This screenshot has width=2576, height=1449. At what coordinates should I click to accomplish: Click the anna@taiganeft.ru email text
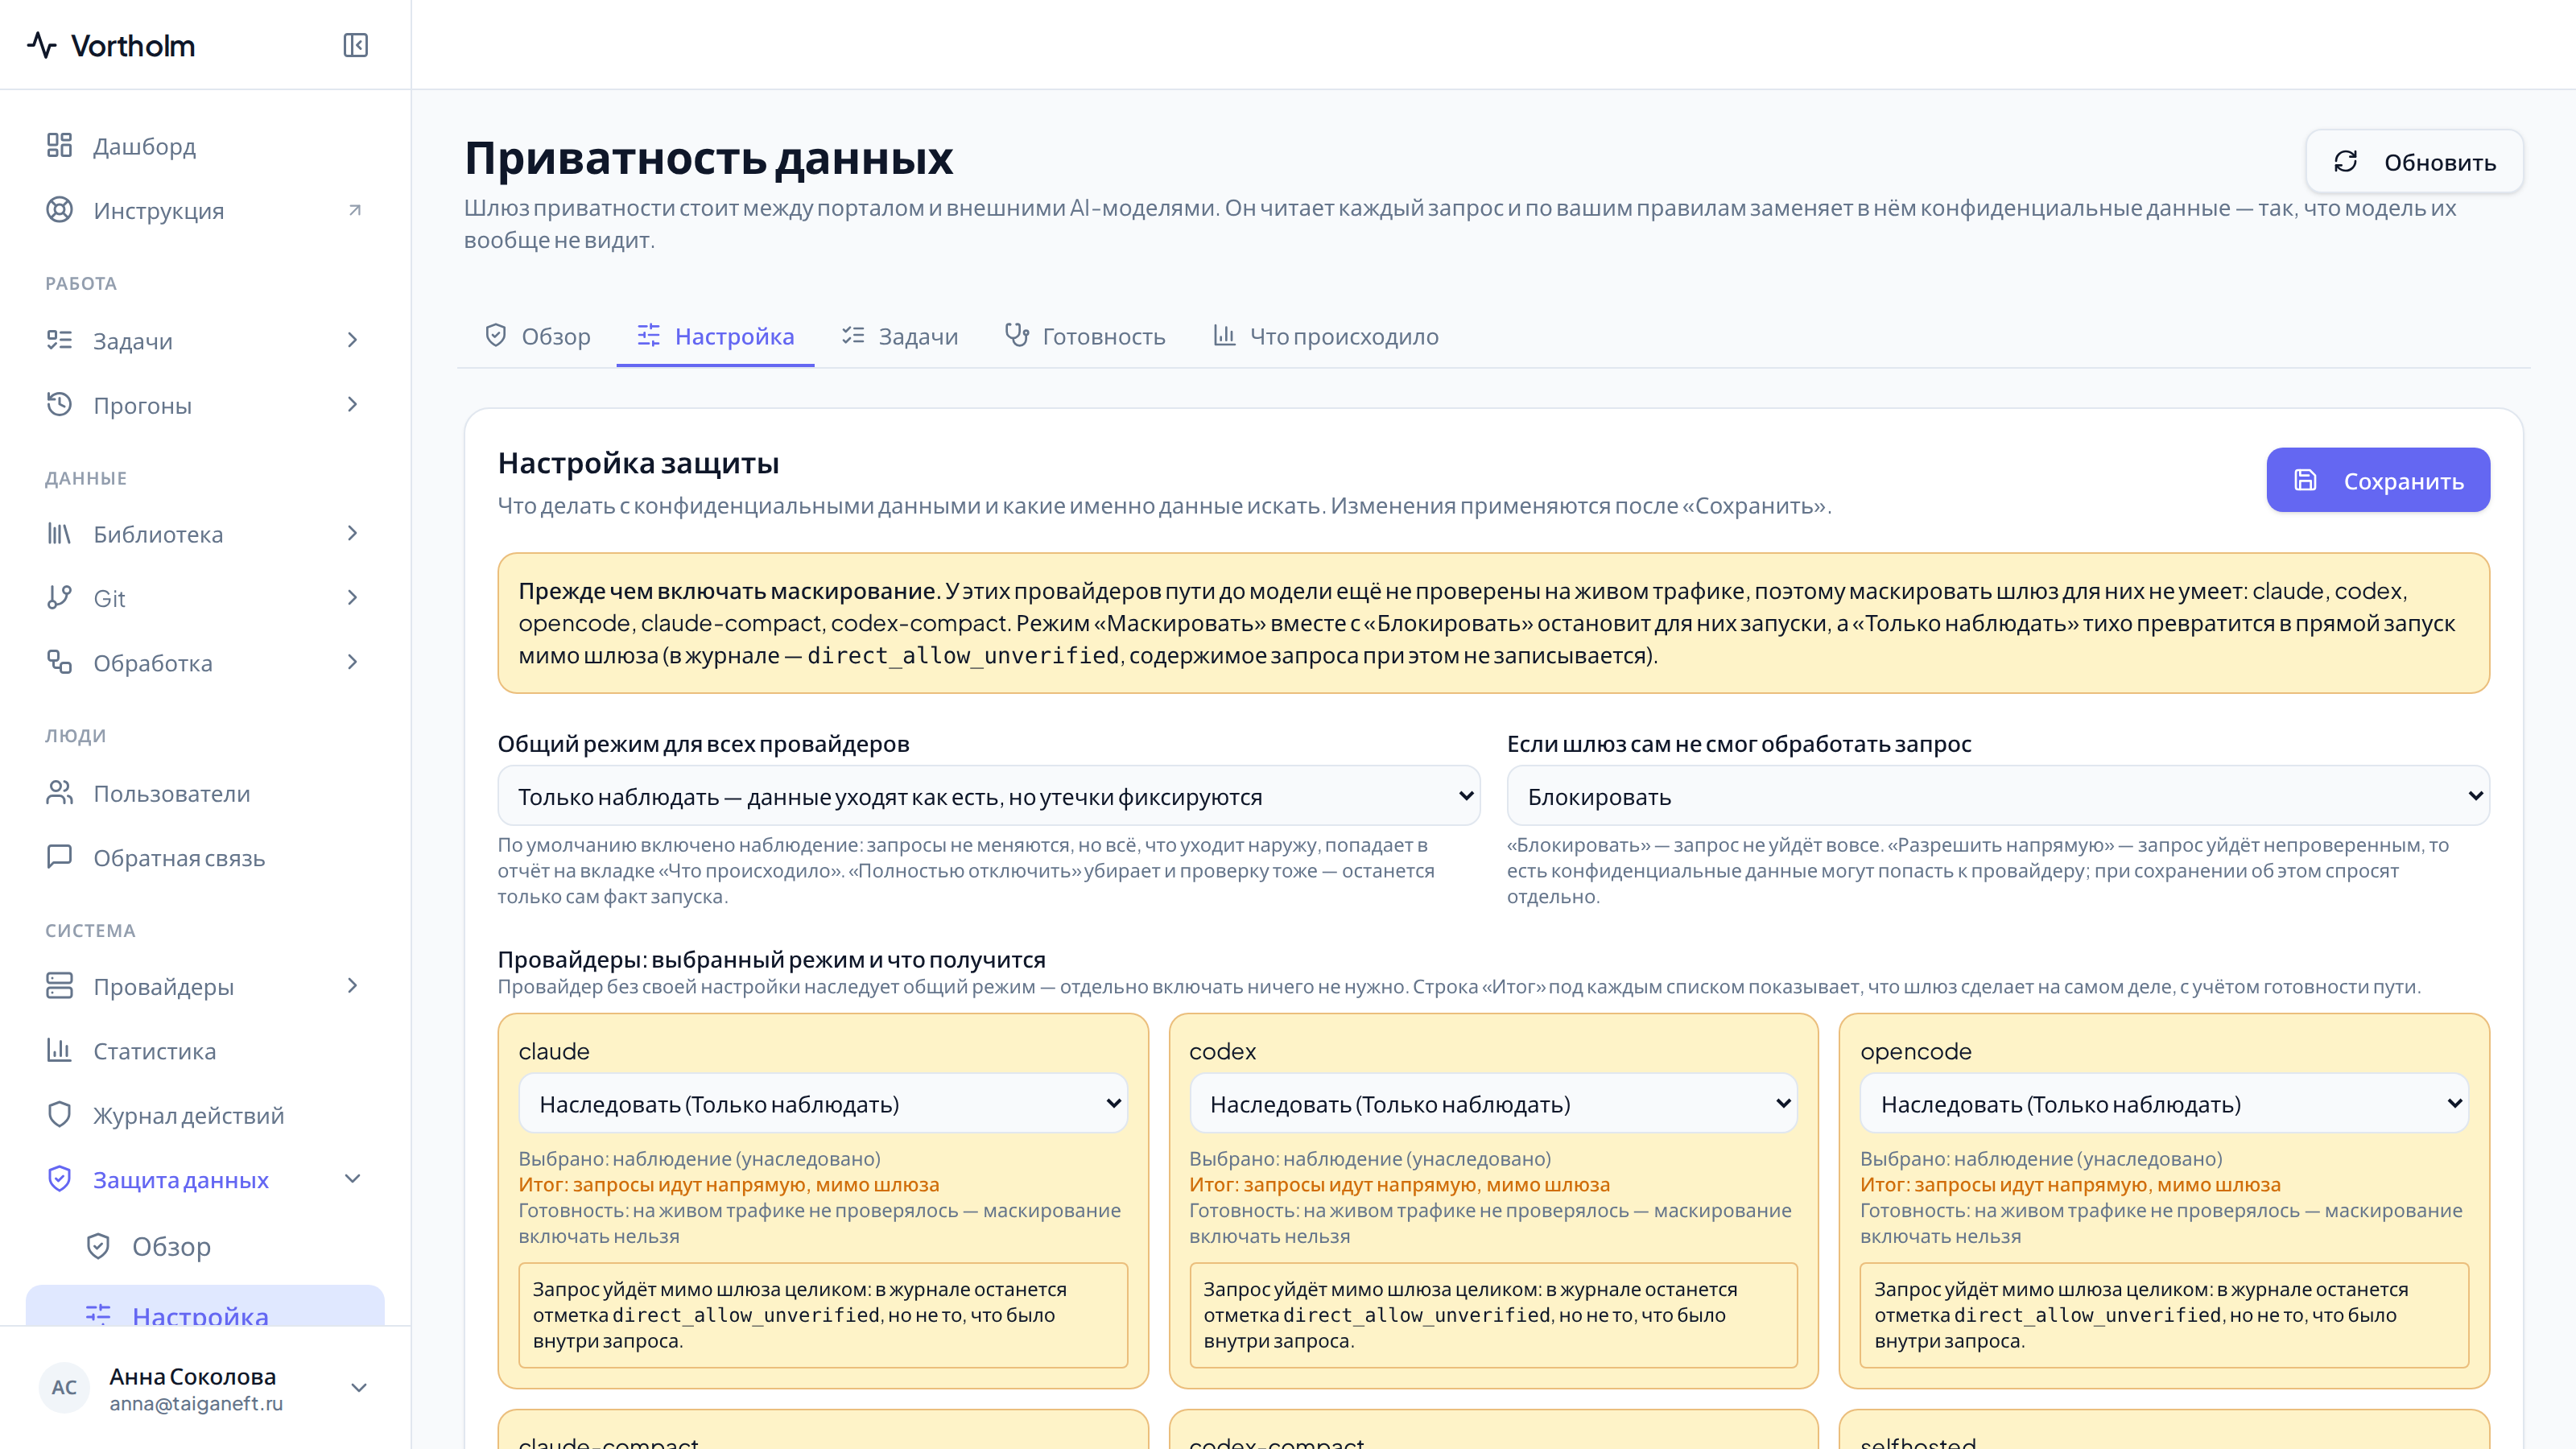click(196, 1403)
